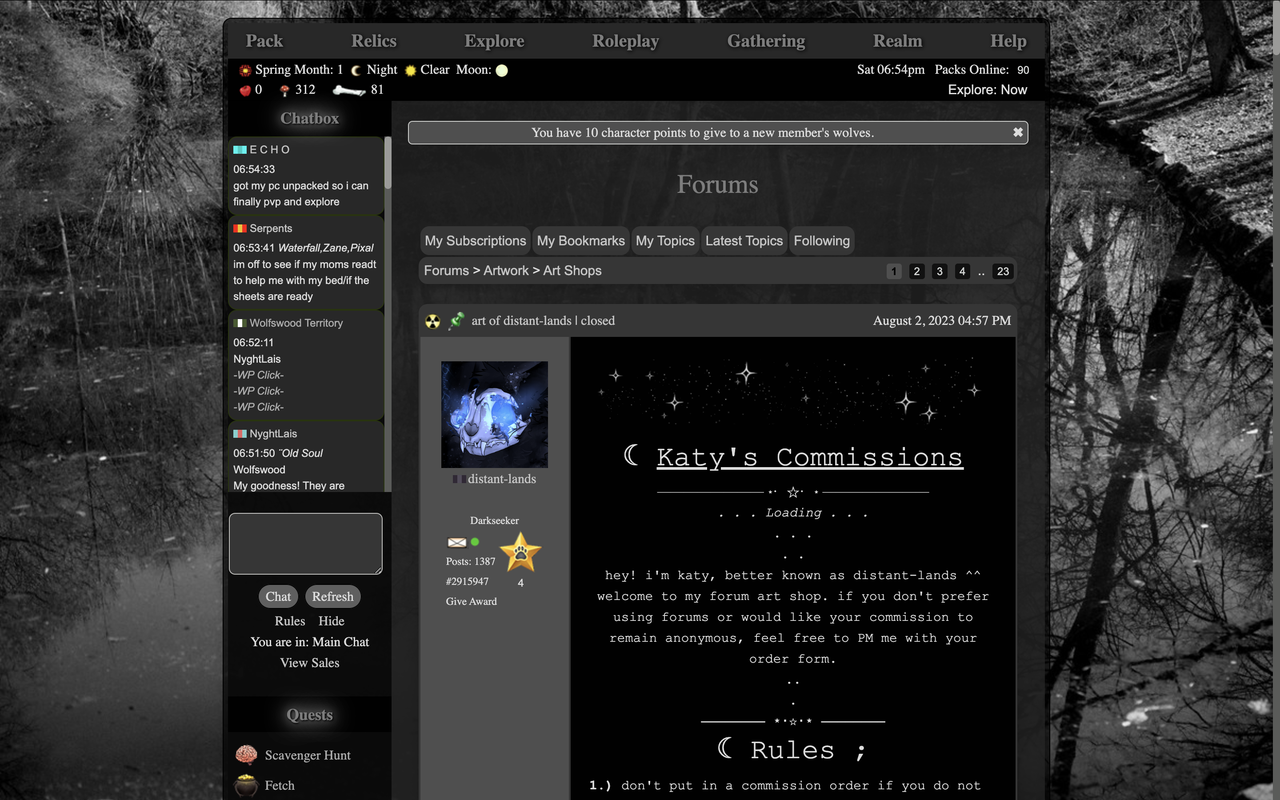
Task: Click the radioactive mature-content icon on the thread
Action: (434, 321)
